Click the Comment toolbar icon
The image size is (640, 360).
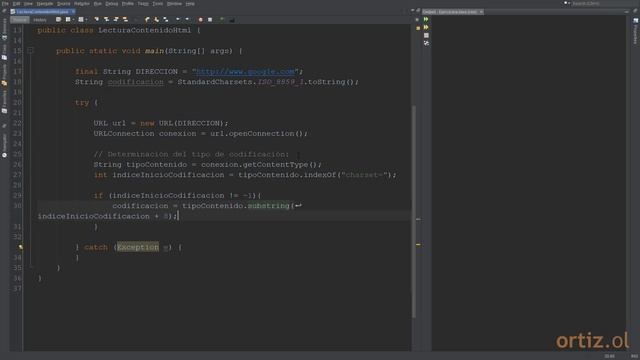coord(222,19)
